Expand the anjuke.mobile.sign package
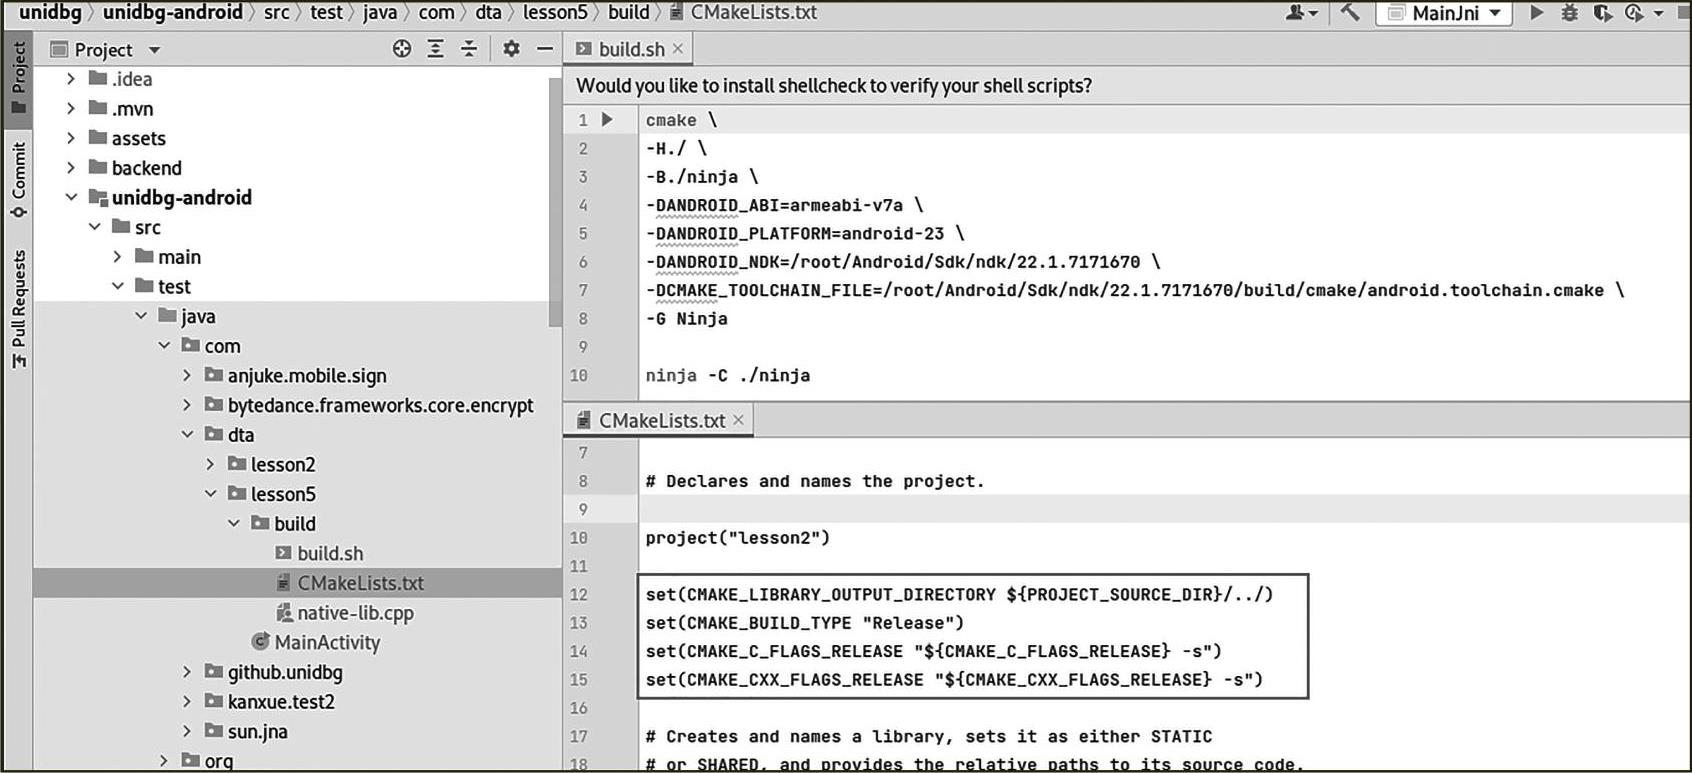 [187, 376]
